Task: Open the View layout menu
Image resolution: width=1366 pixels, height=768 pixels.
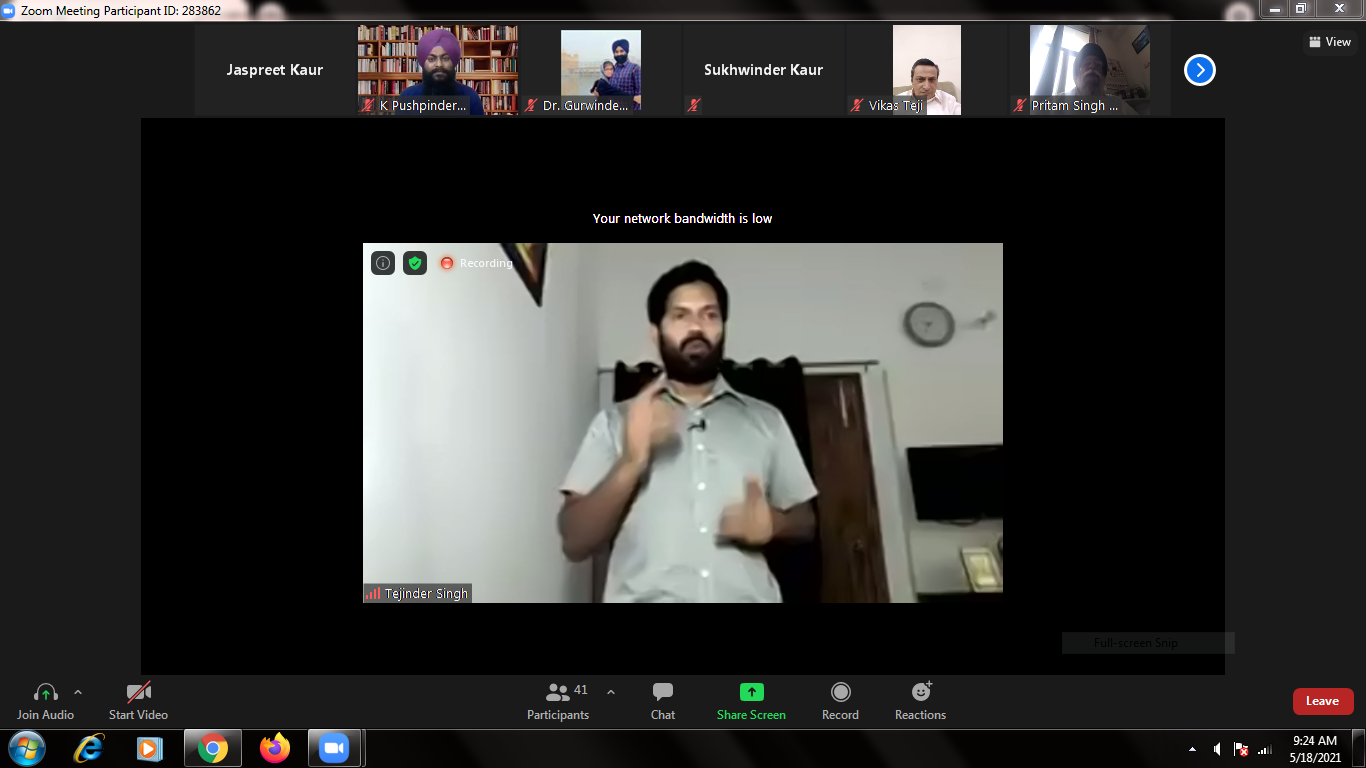Action: 1329,42
